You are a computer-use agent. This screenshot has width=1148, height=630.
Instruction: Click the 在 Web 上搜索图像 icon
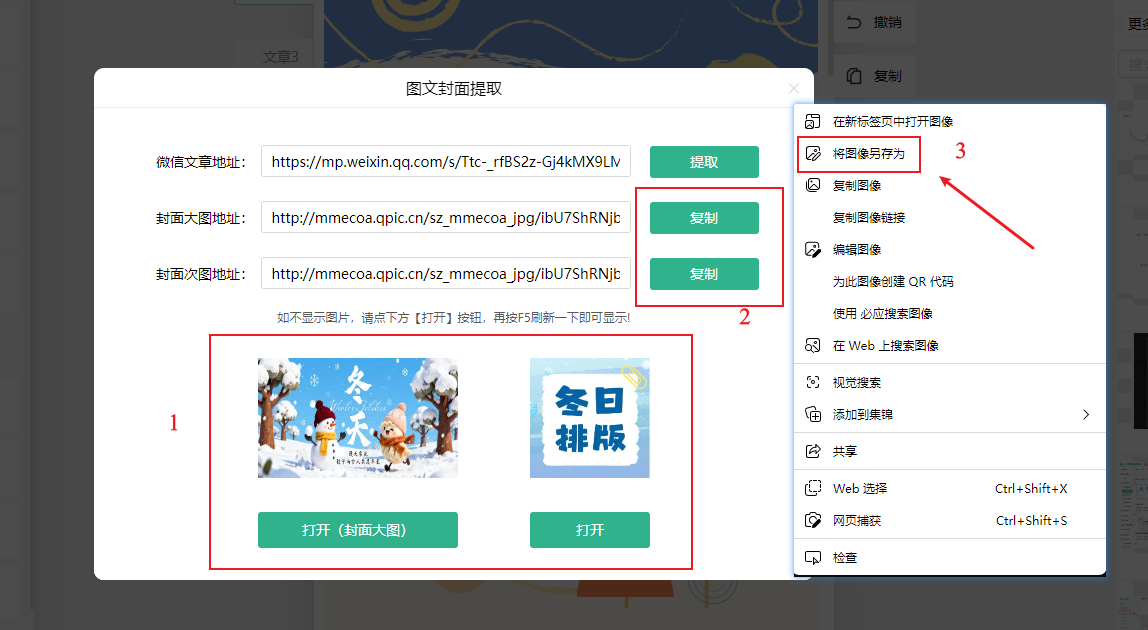(813, 345)
